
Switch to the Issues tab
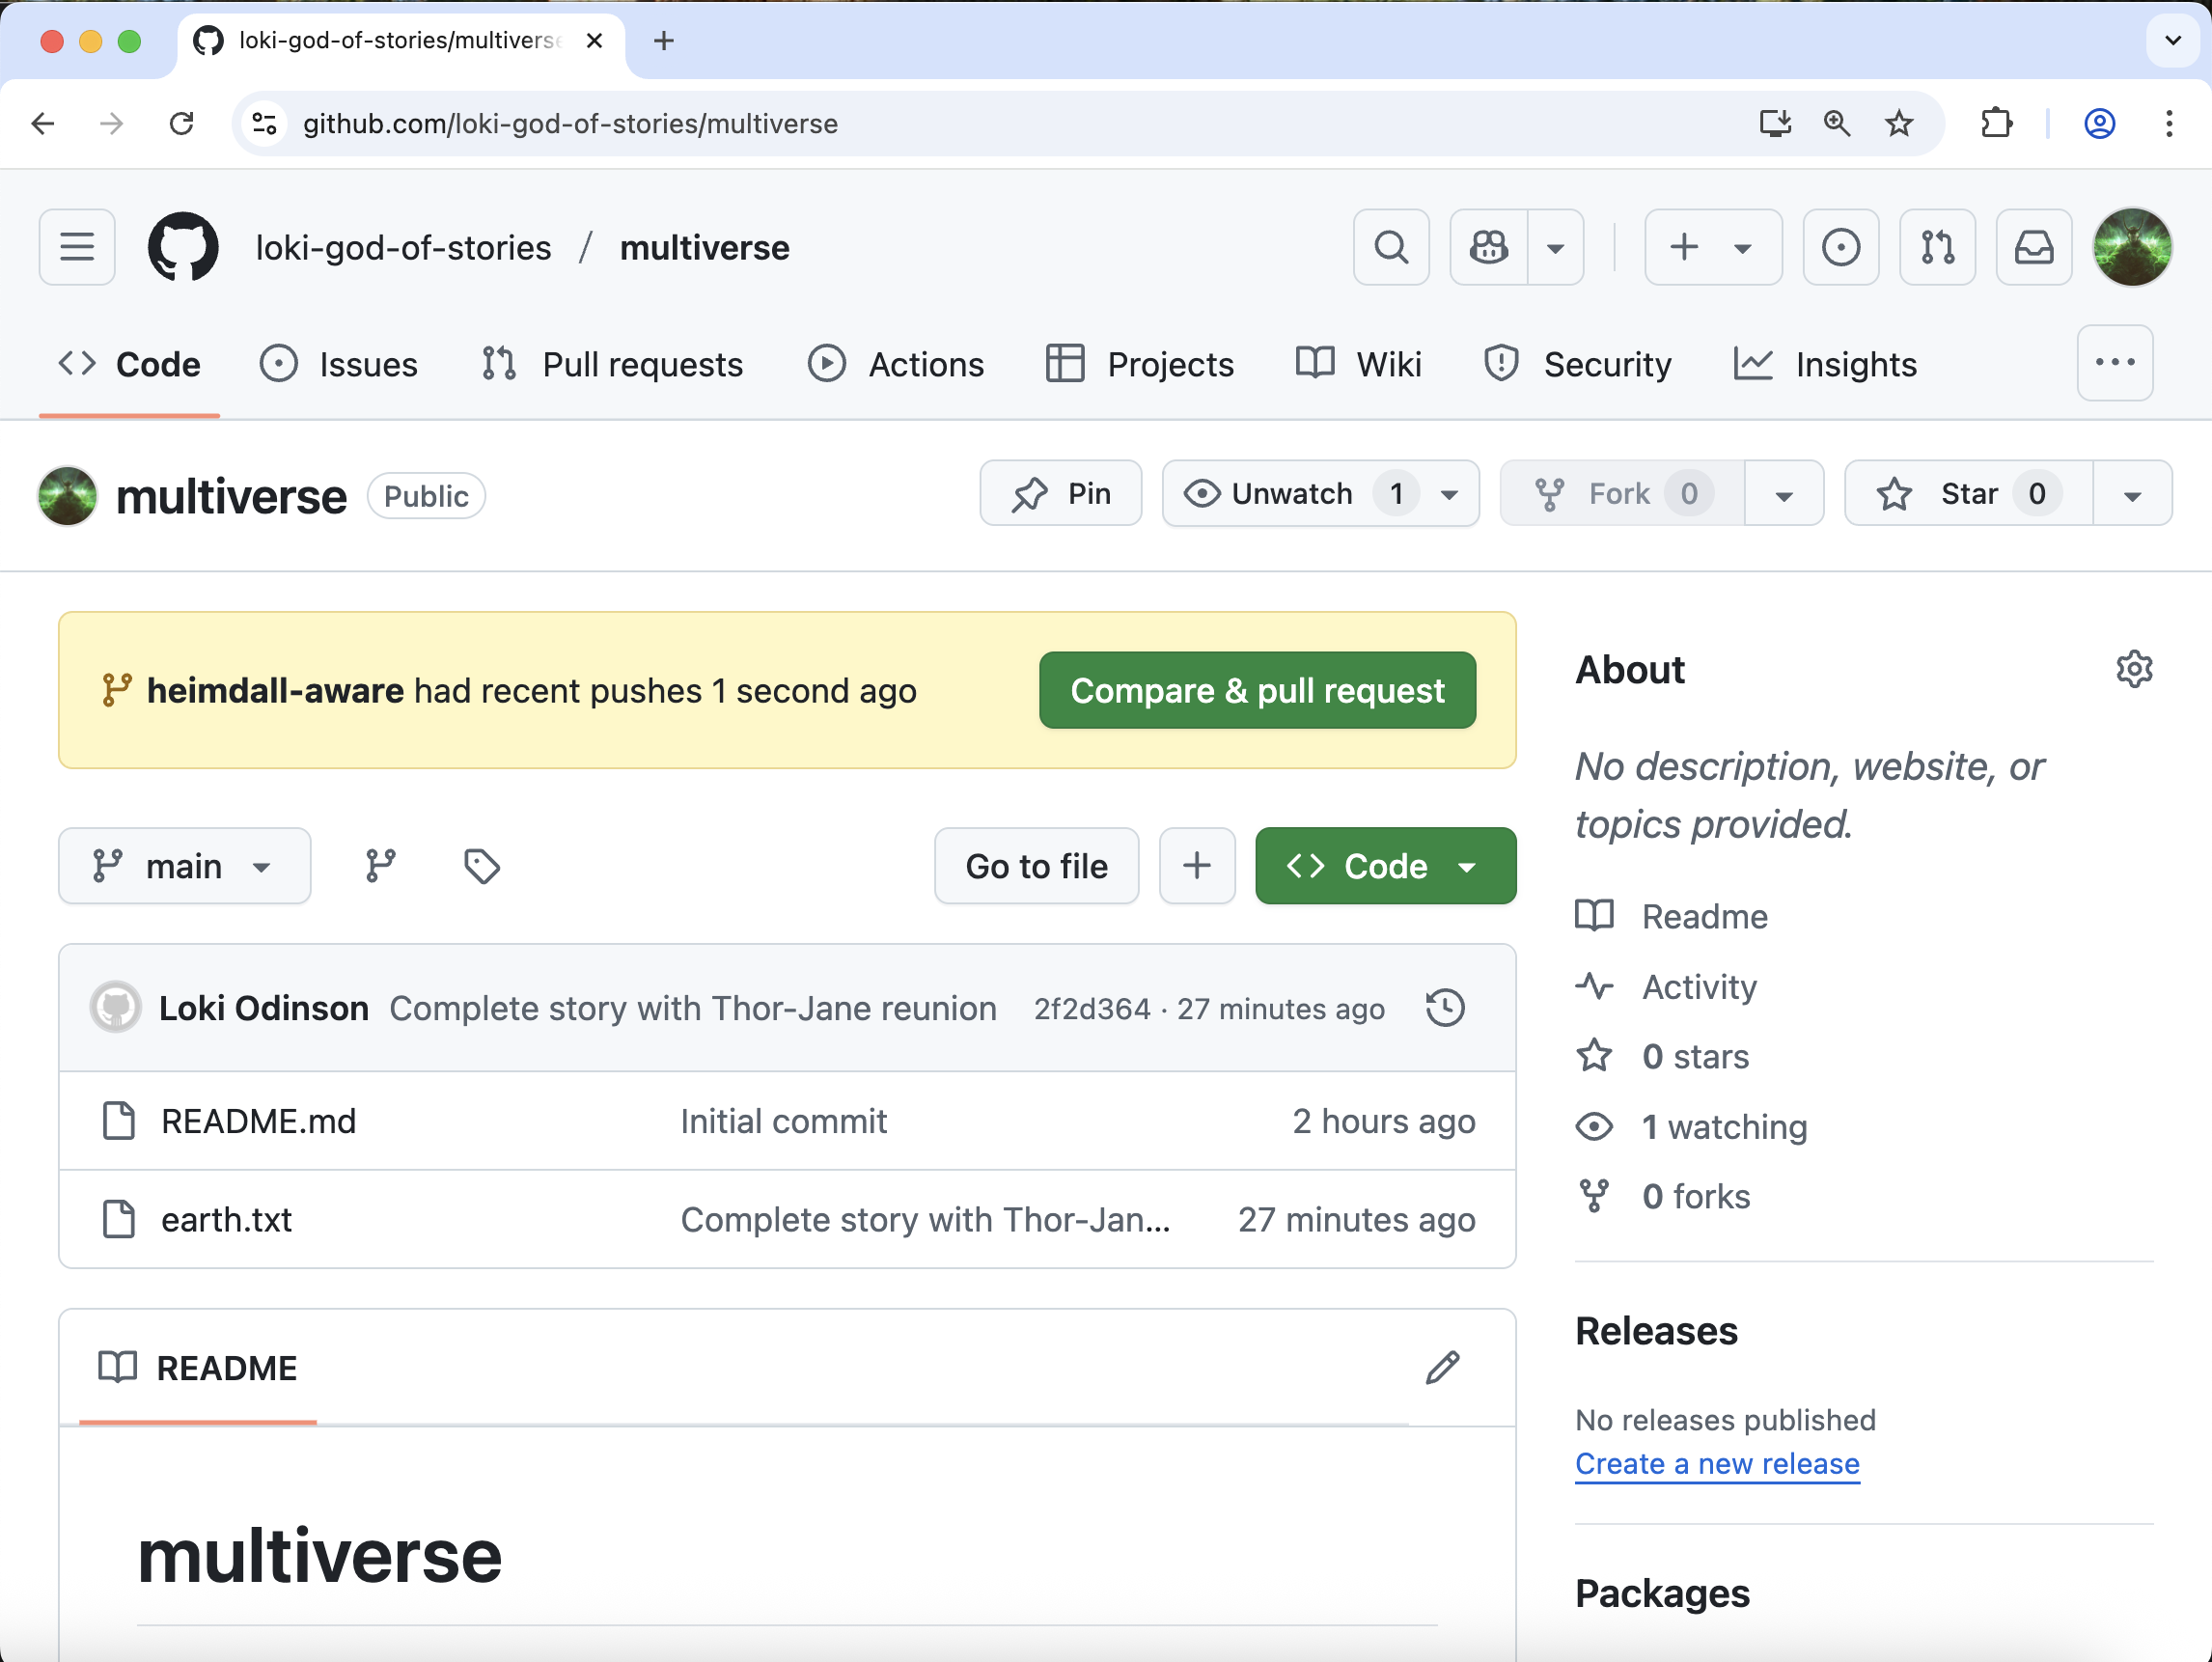click(x=338, y=365)
